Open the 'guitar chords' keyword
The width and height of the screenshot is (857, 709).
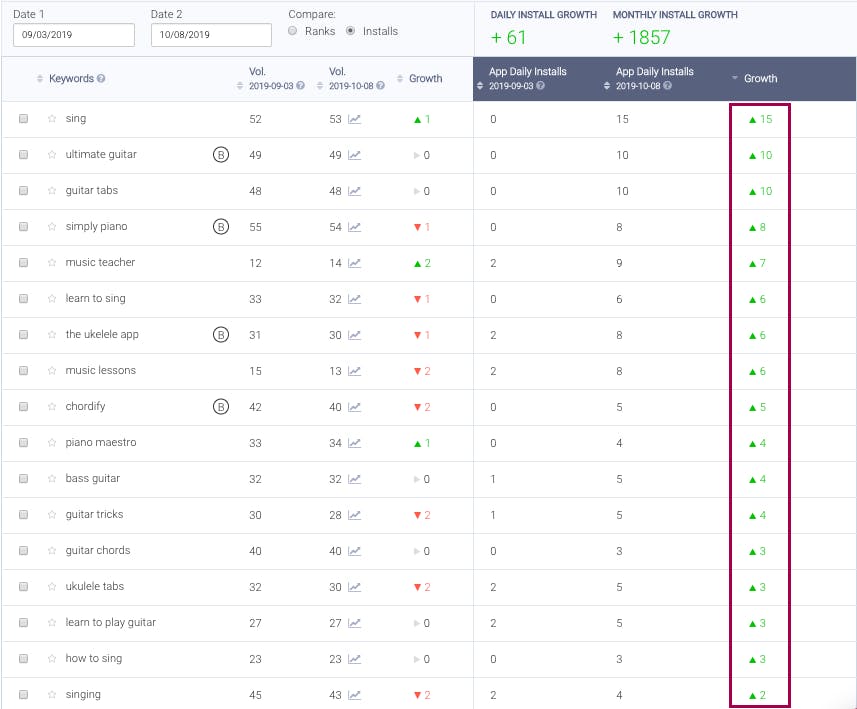point(98,551)
